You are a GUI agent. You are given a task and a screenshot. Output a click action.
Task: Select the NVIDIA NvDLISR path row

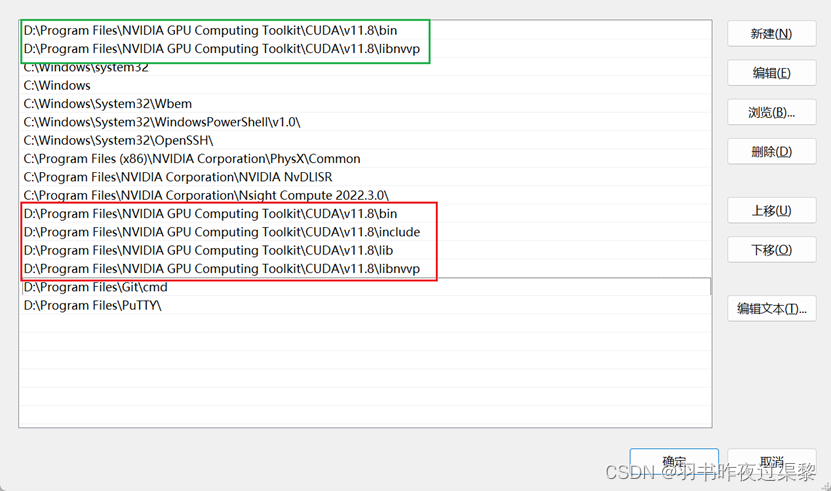pyautogui.click(x=365, y=177)
